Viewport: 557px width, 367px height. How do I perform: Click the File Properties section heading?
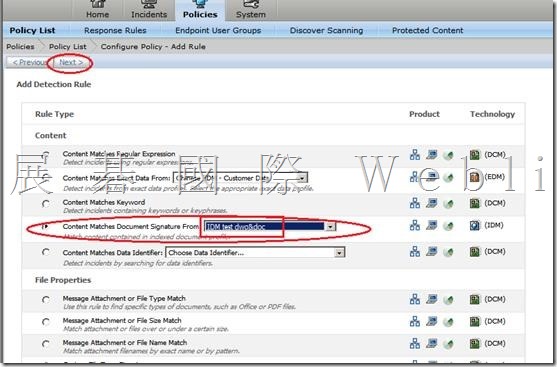click(63, 280)
